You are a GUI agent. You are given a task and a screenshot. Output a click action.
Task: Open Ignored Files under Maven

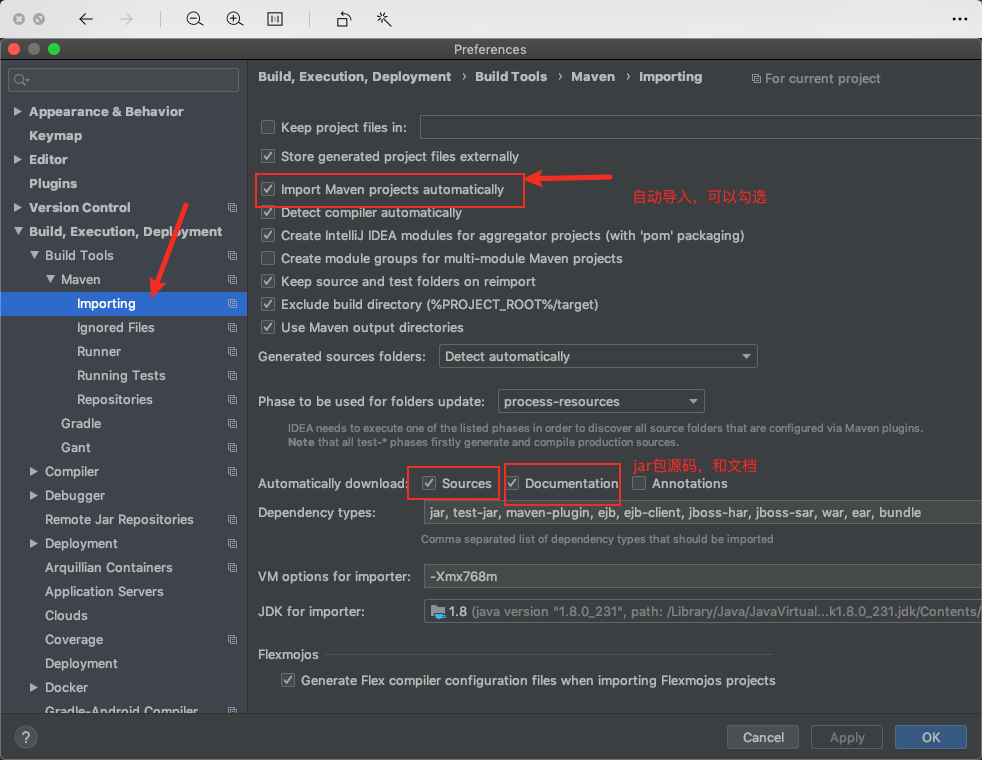(115, 327)
